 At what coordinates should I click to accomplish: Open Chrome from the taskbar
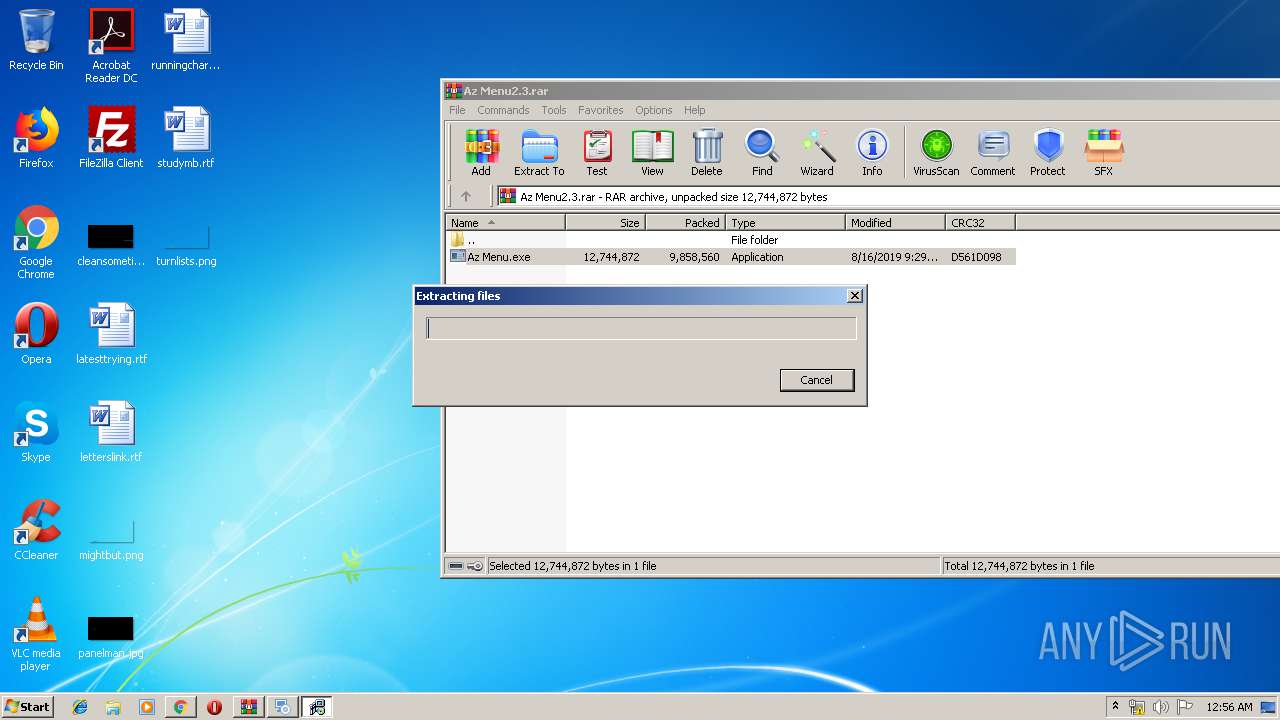click(180, 707)
